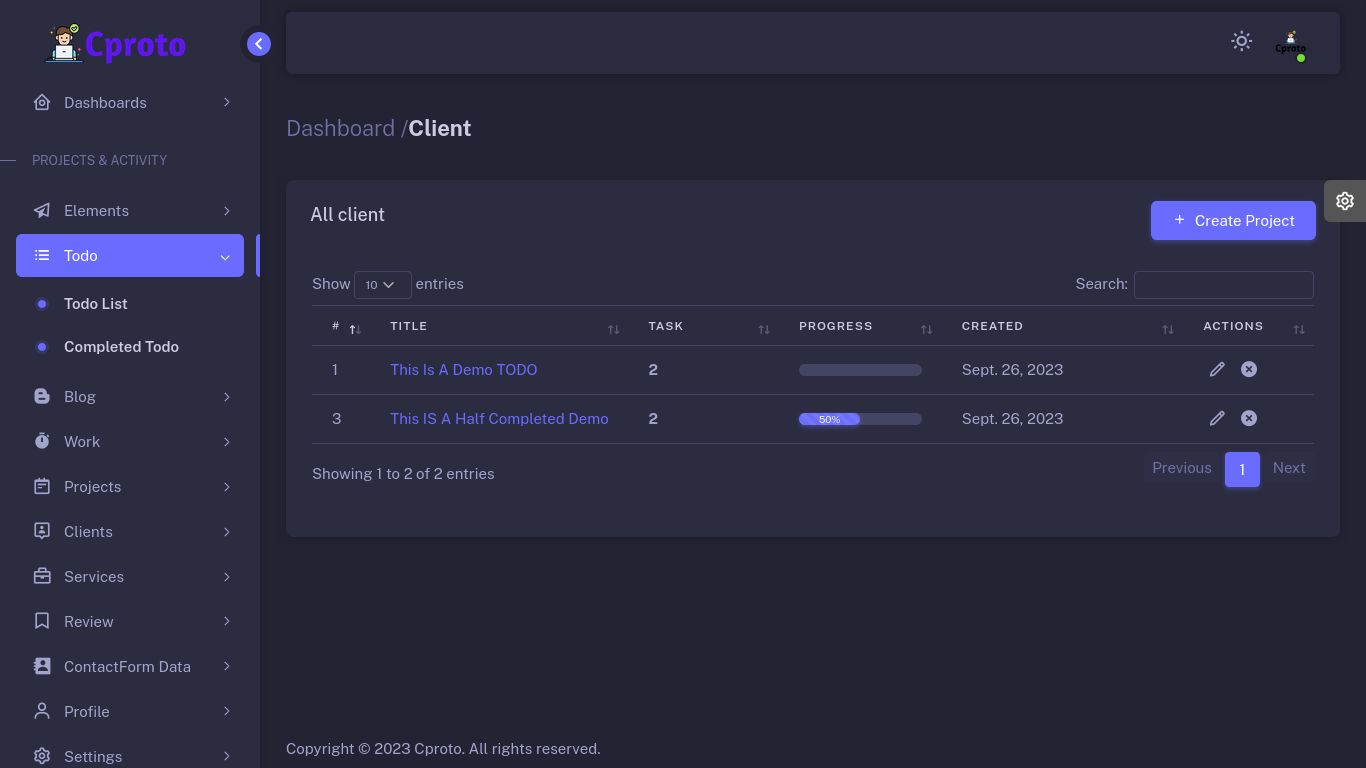1366x768 pixels.
Task: Select Todo List in the sidebar
Action: click(96, 304)
